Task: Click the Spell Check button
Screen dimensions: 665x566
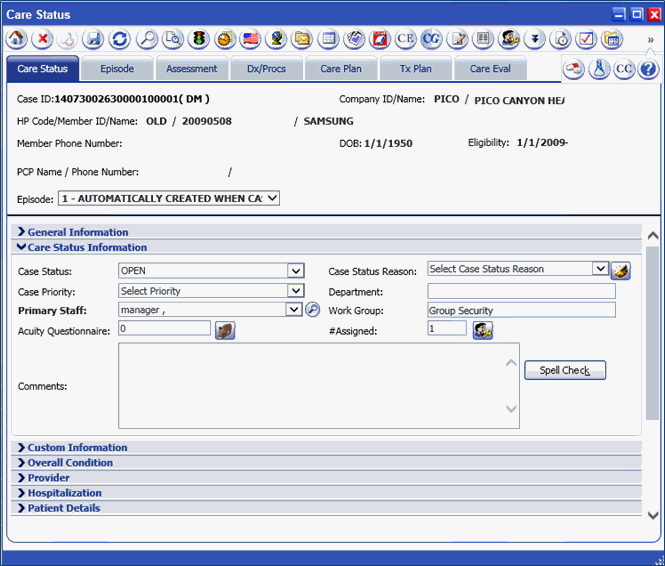Action: [565, 370]
